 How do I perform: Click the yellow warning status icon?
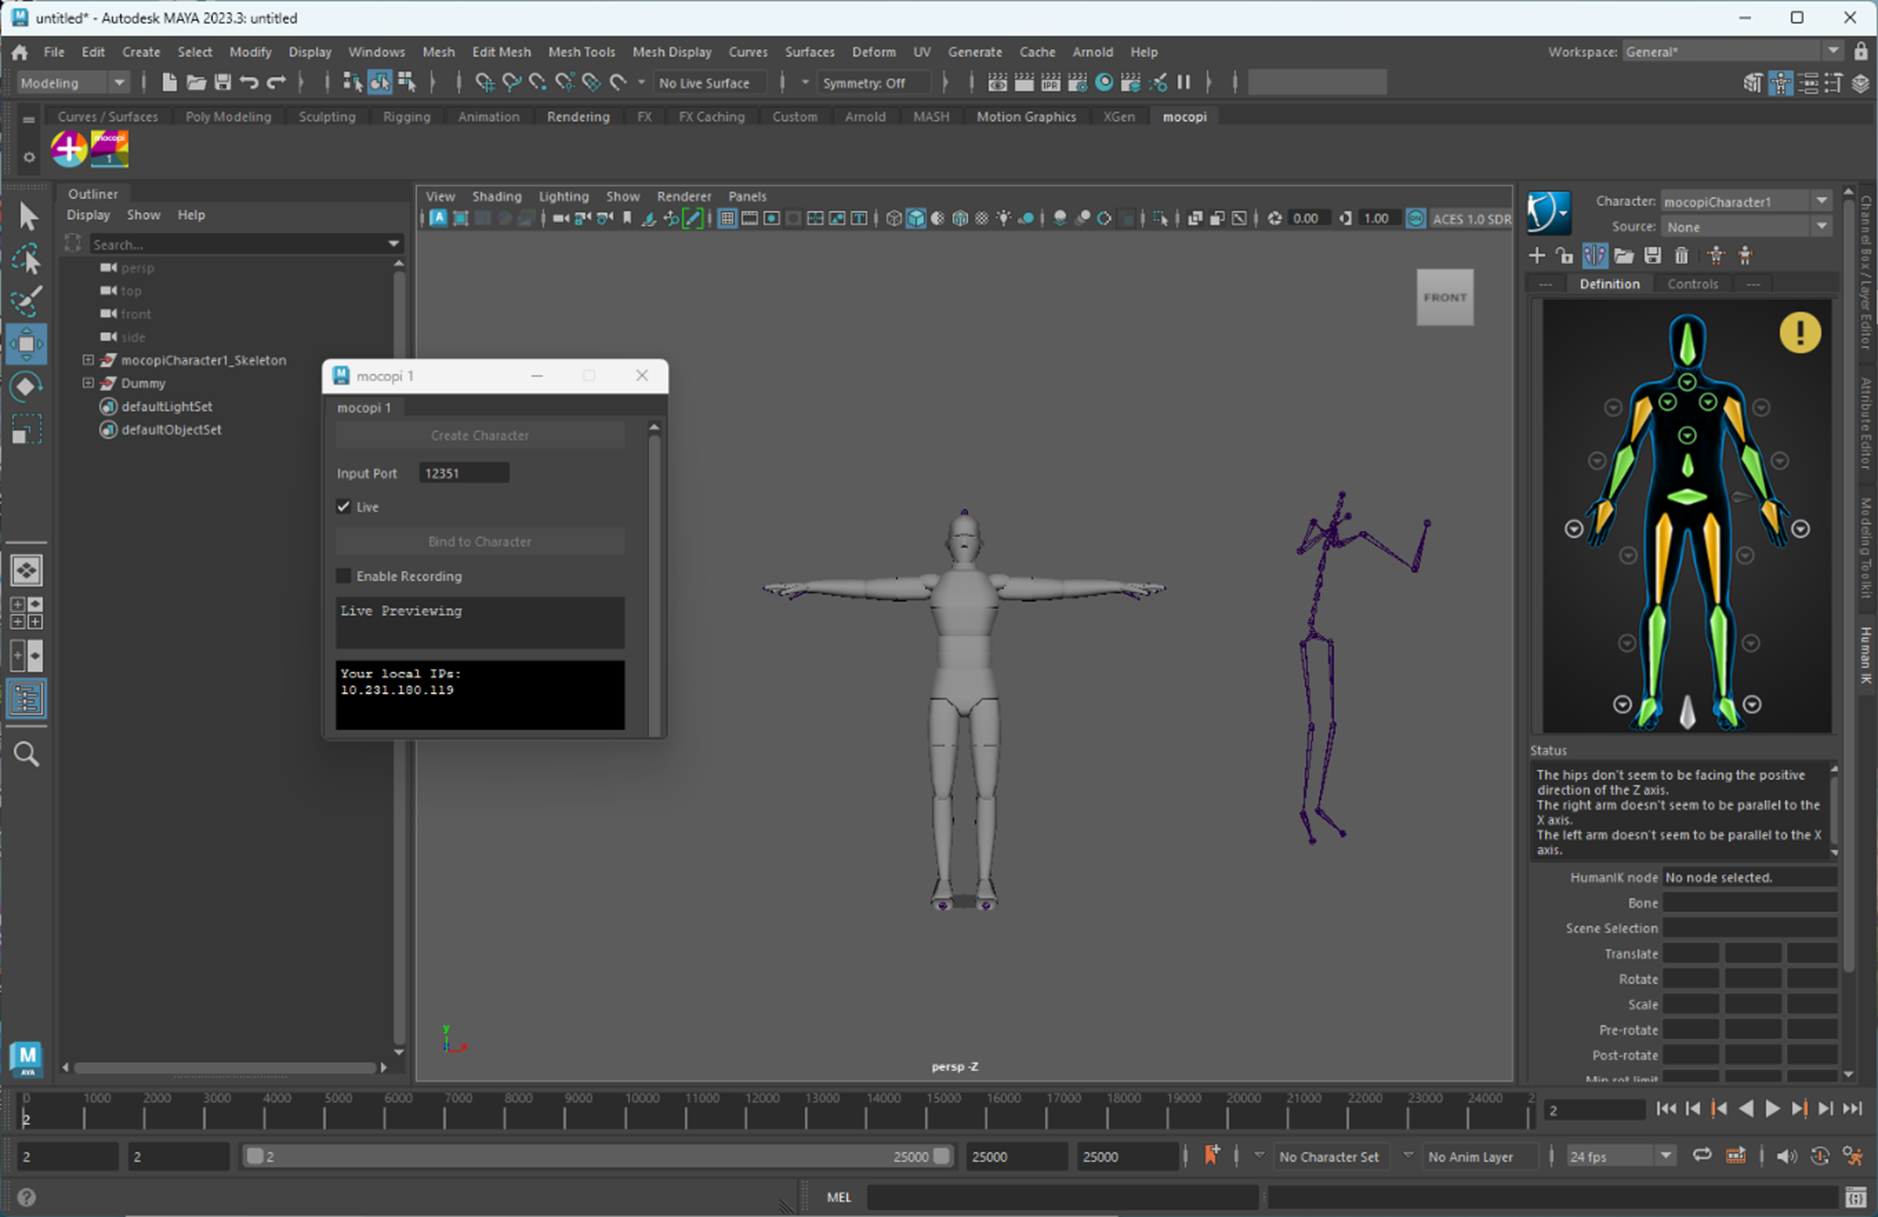(1799, 333)
